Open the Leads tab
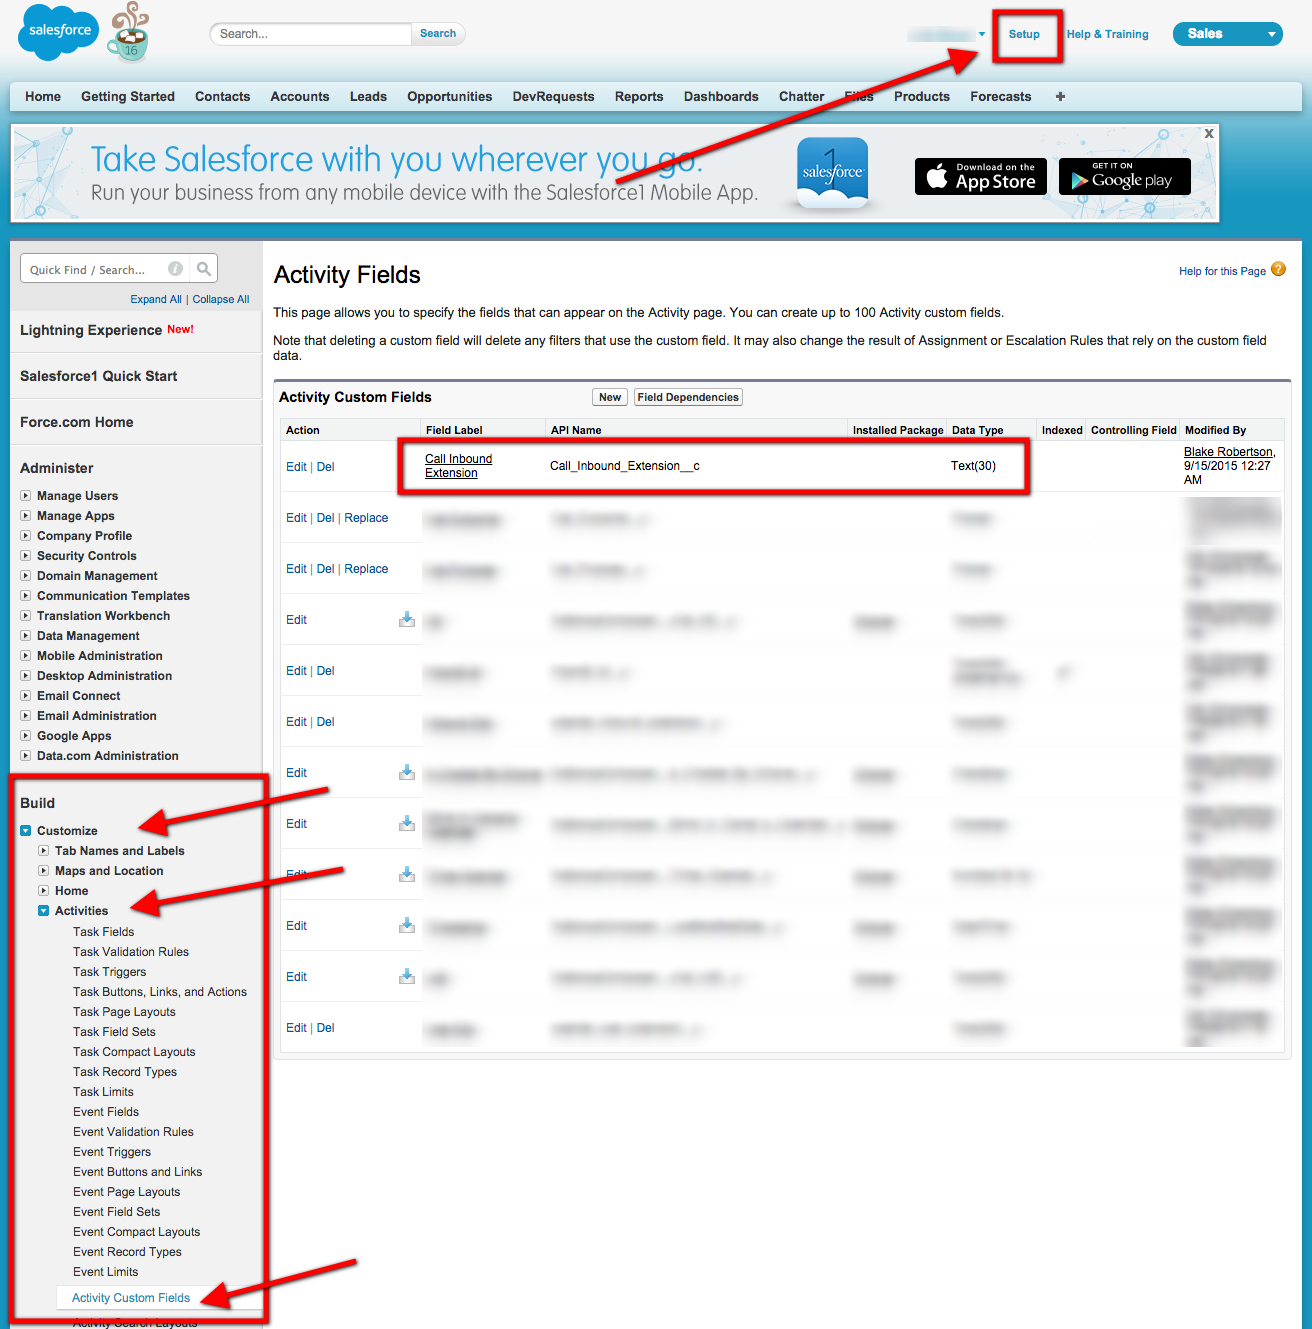This screenshot has width=1312, height=1329. coord(368,97)
